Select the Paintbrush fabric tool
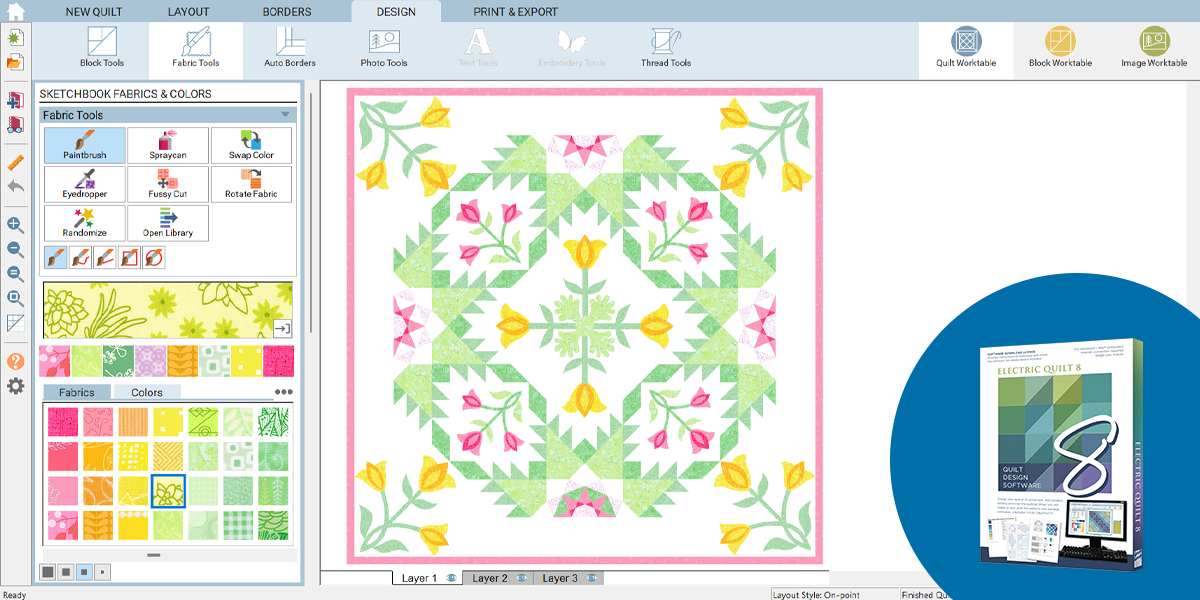 tap(85, 145)
